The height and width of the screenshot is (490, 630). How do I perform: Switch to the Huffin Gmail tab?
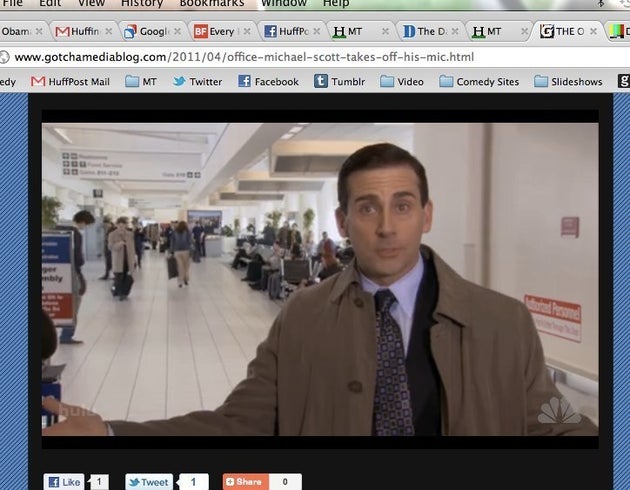coord(84,31)
